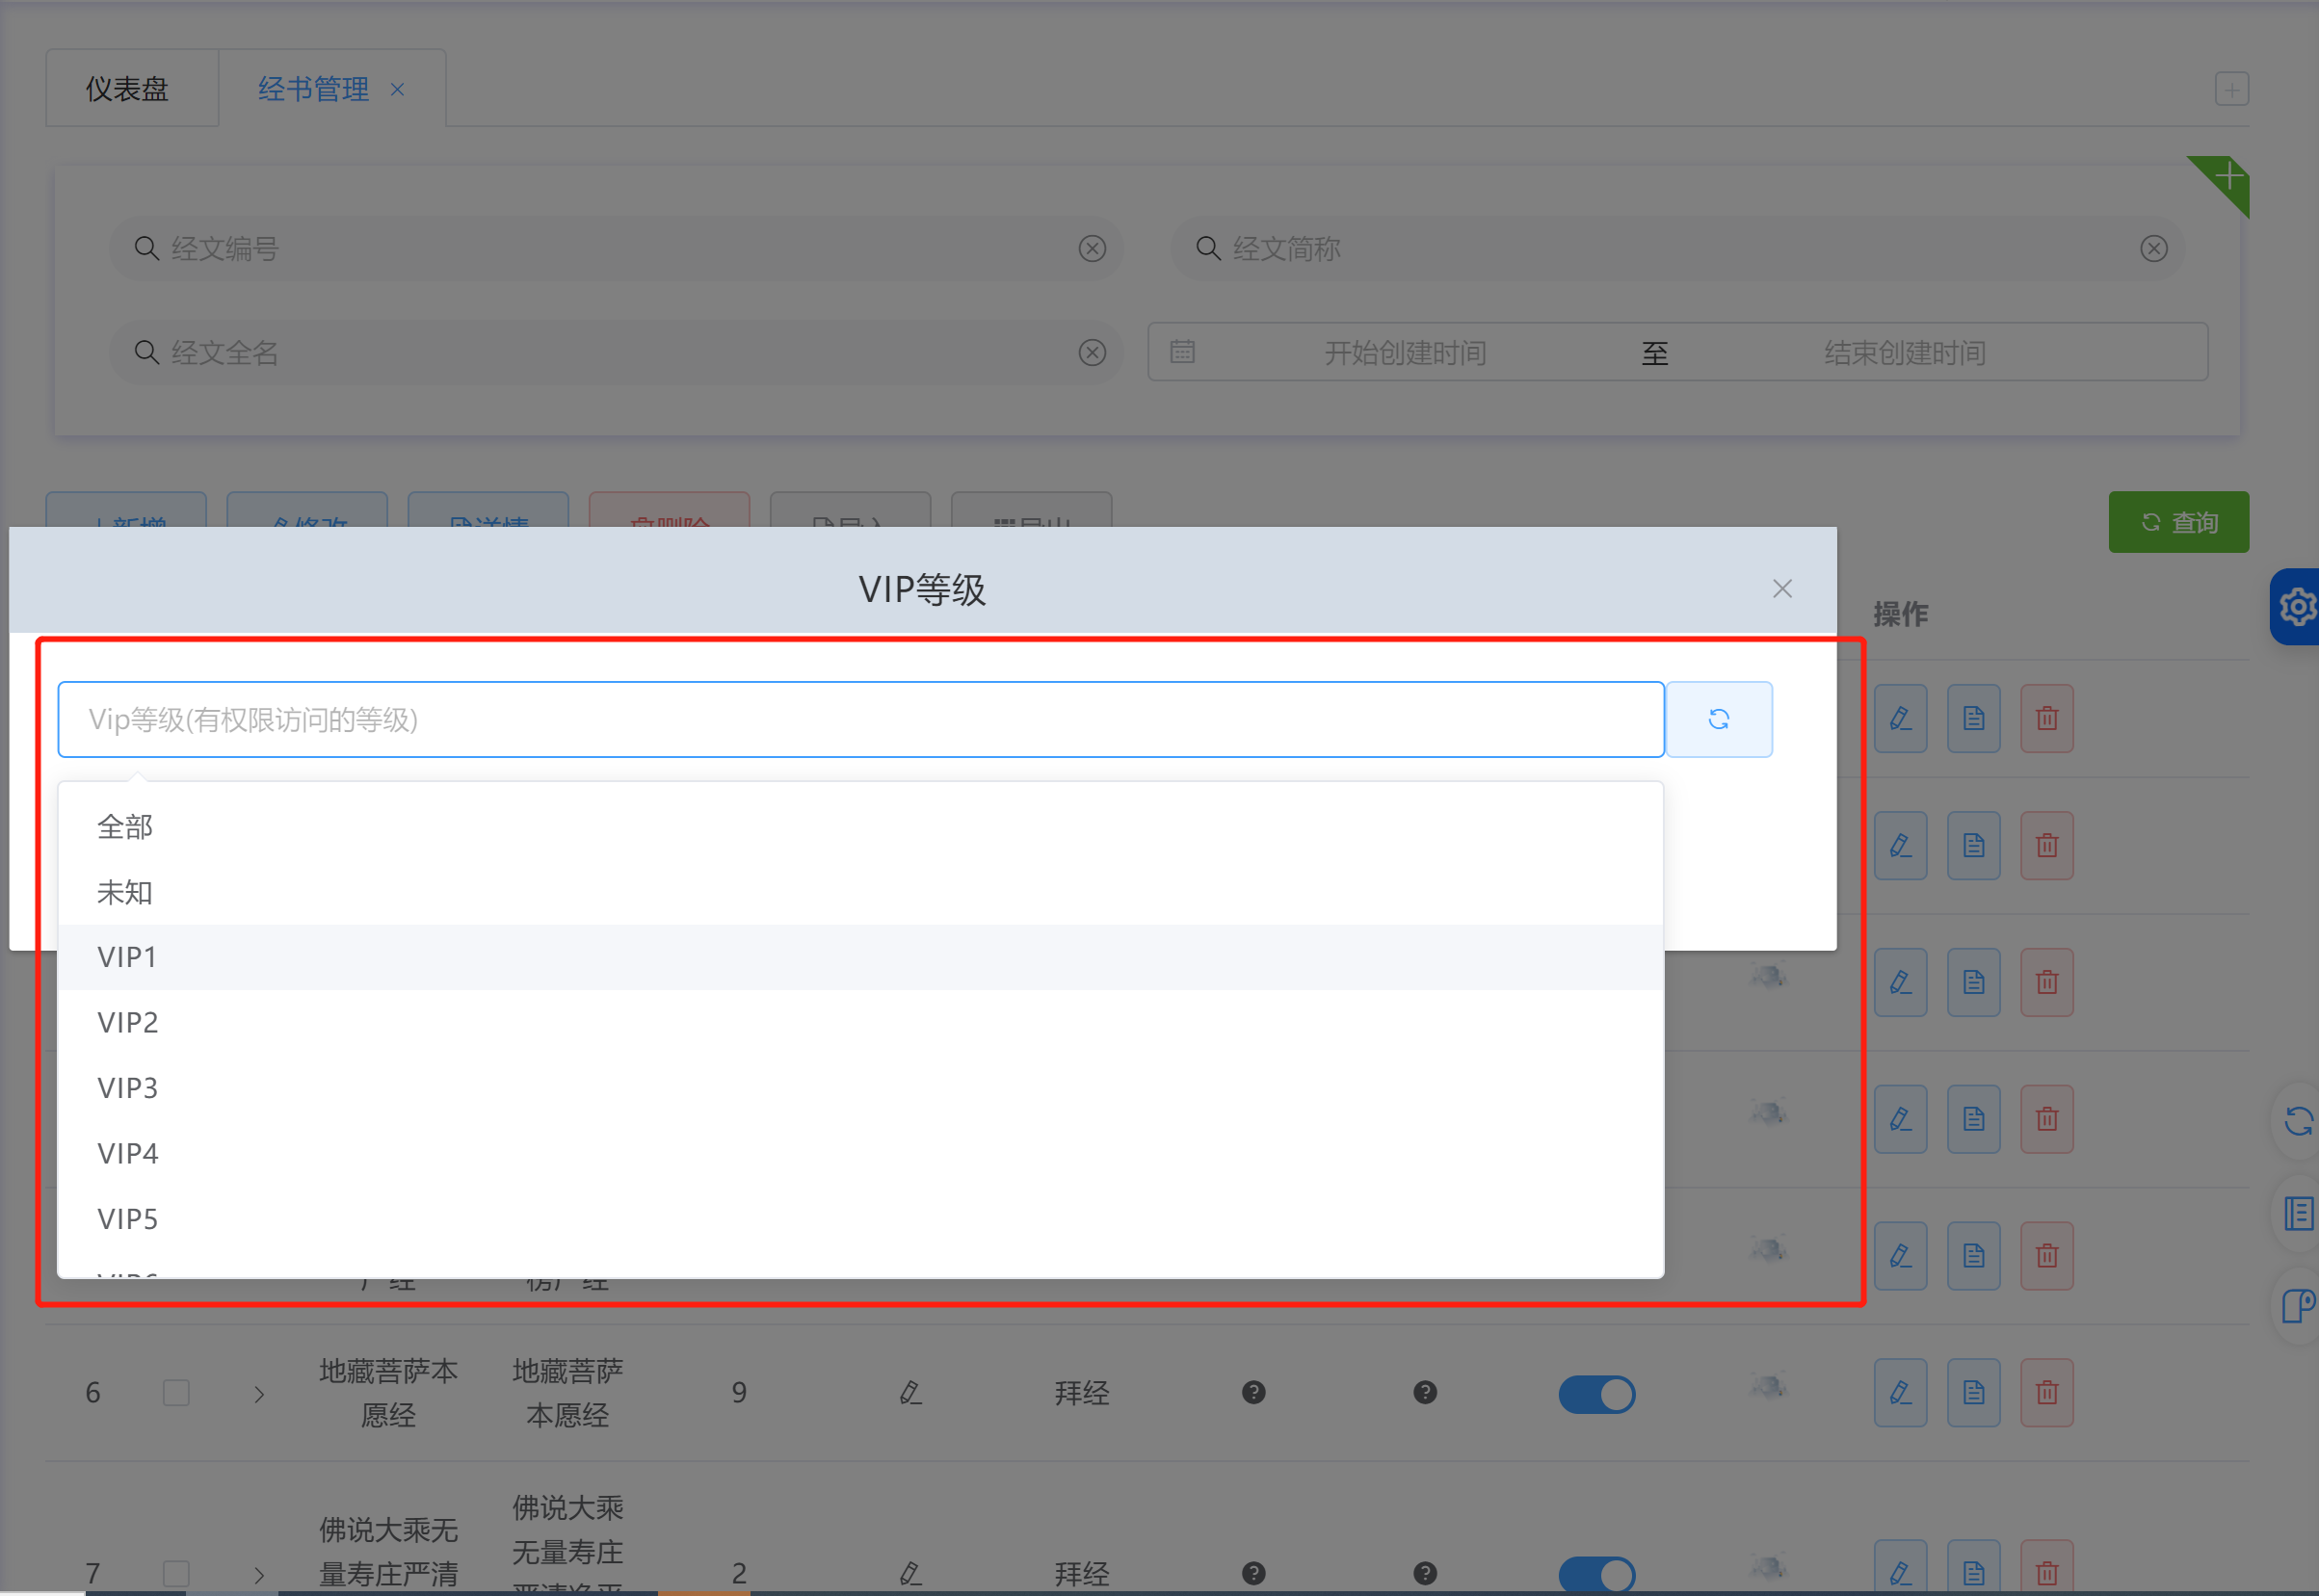Image resolution: width=2319 pixels, height=1596 pixels.
Task: Edit the 地藏菩萨本愿经 row via its action icon
Action: click(1900, 1393)
